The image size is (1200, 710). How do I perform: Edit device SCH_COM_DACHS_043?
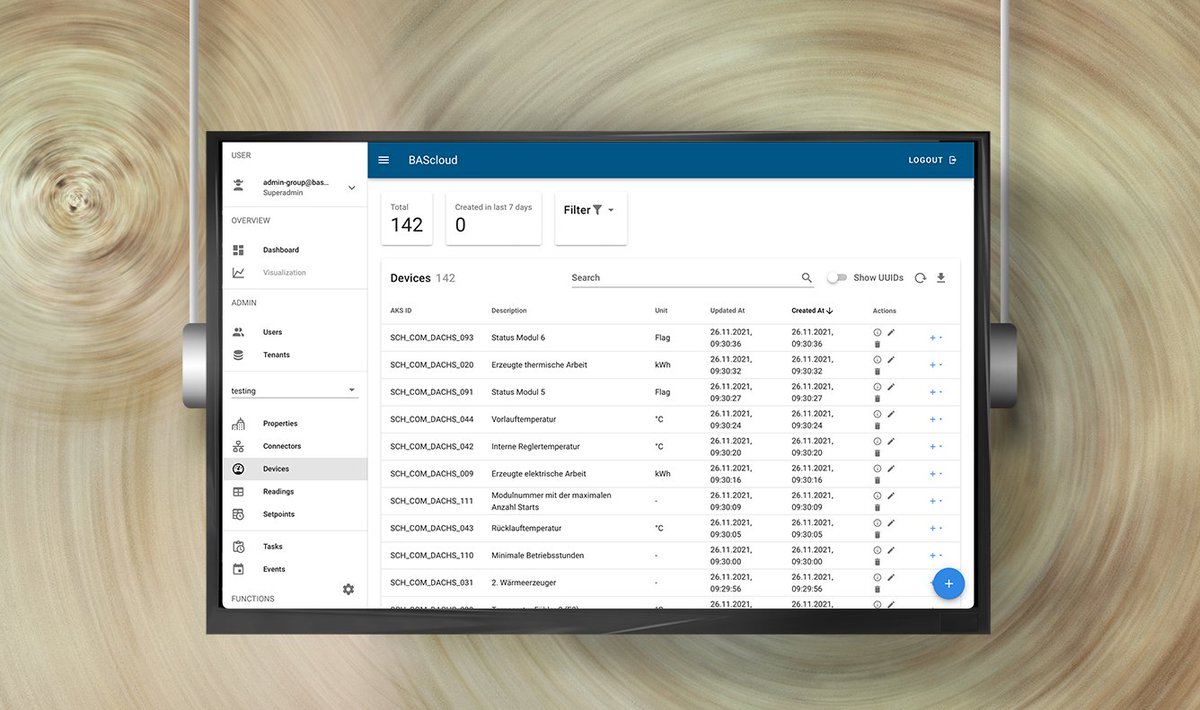(891, 522)
